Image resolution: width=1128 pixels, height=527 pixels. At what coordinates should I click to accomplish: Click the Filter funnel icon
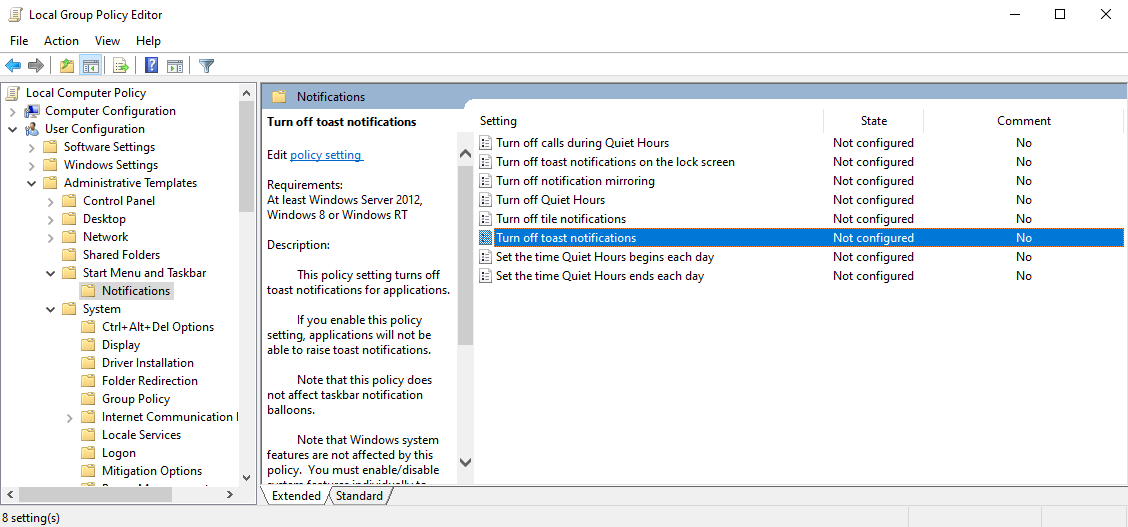206,66
